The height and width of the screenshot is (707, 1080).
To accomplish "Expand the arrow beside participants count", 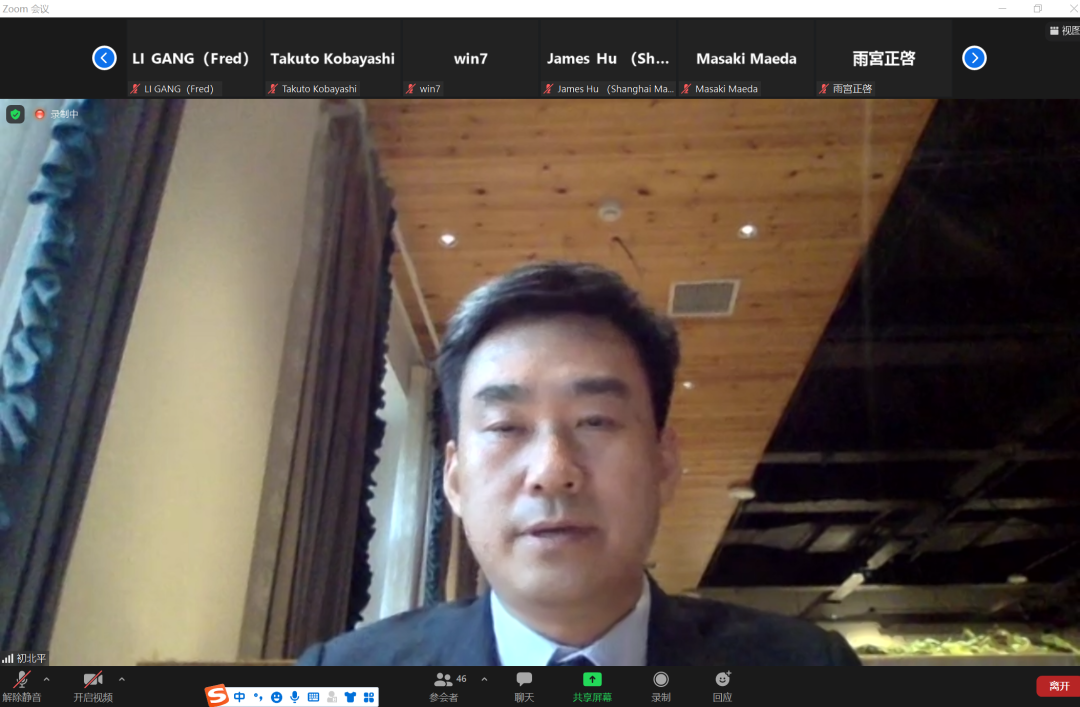I will pyautogui.click(x=485, y=679).
